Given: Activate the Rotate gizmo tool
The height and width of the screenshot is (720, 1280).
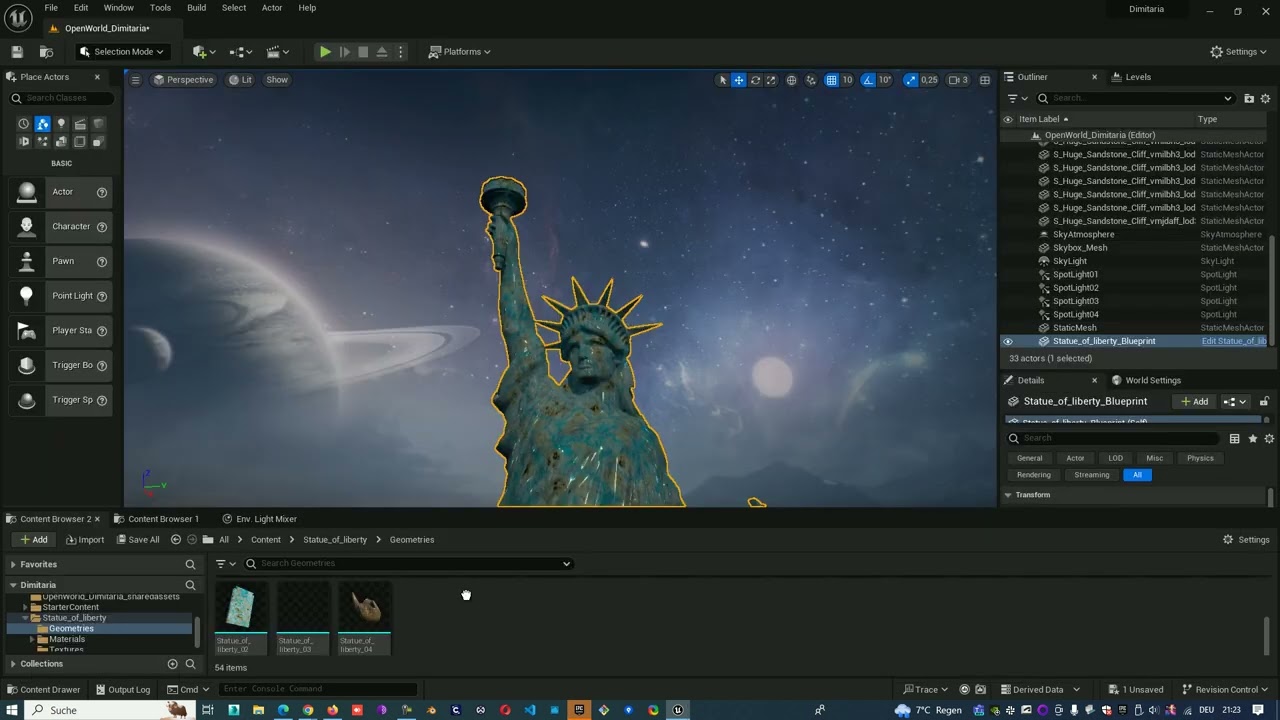Looking at the screenshot, I should 755,80.
